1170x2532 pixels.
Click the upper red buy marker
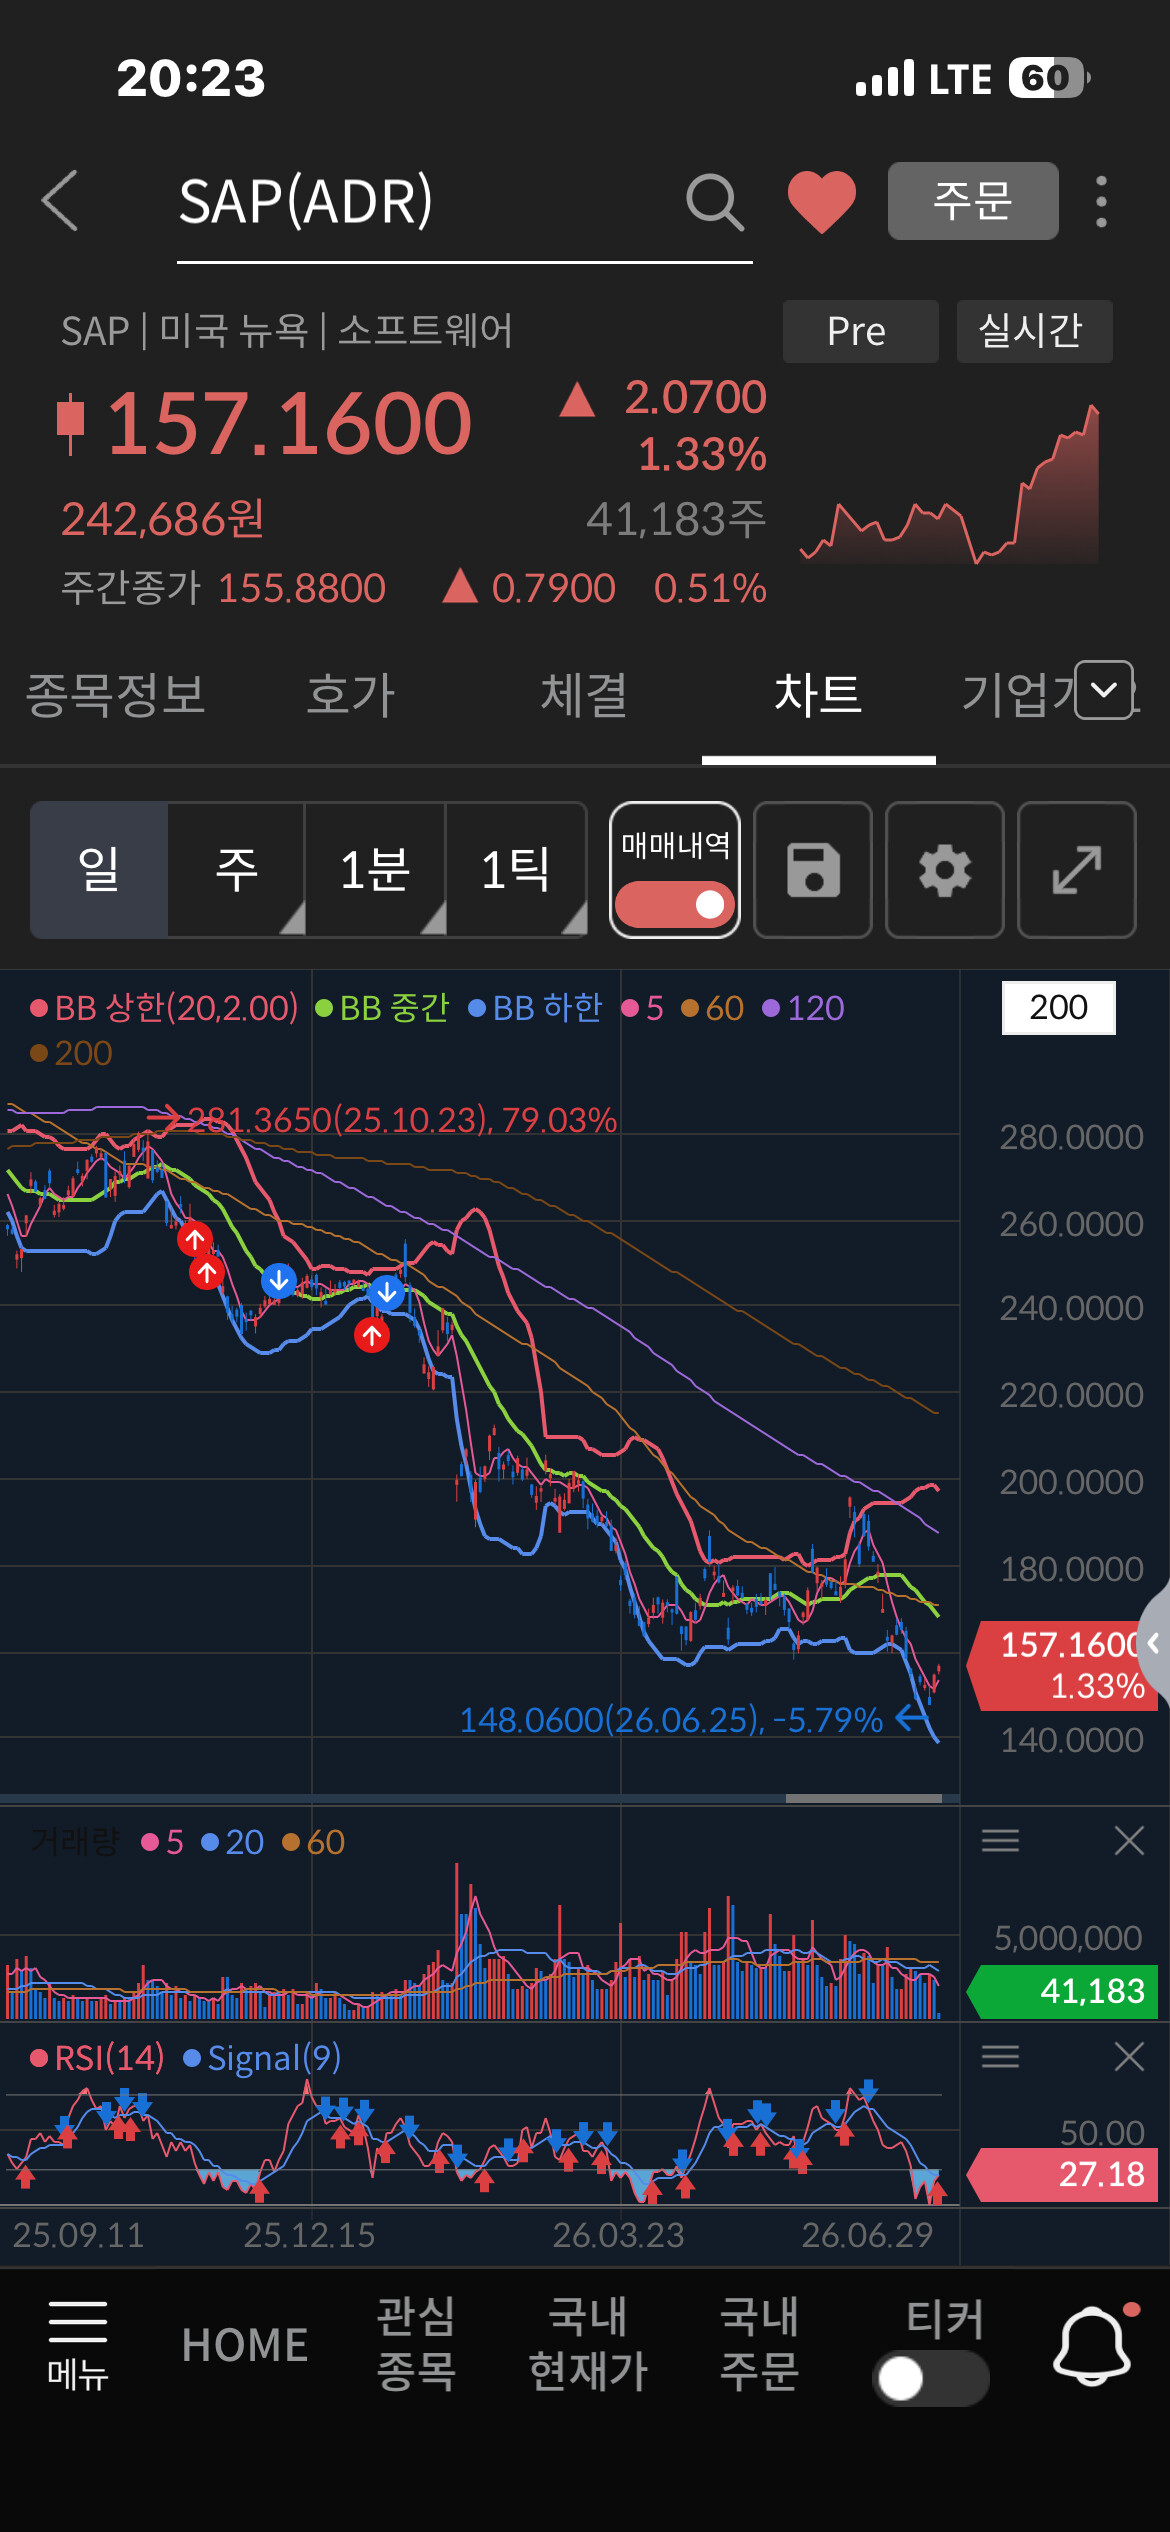(194, 1239)
